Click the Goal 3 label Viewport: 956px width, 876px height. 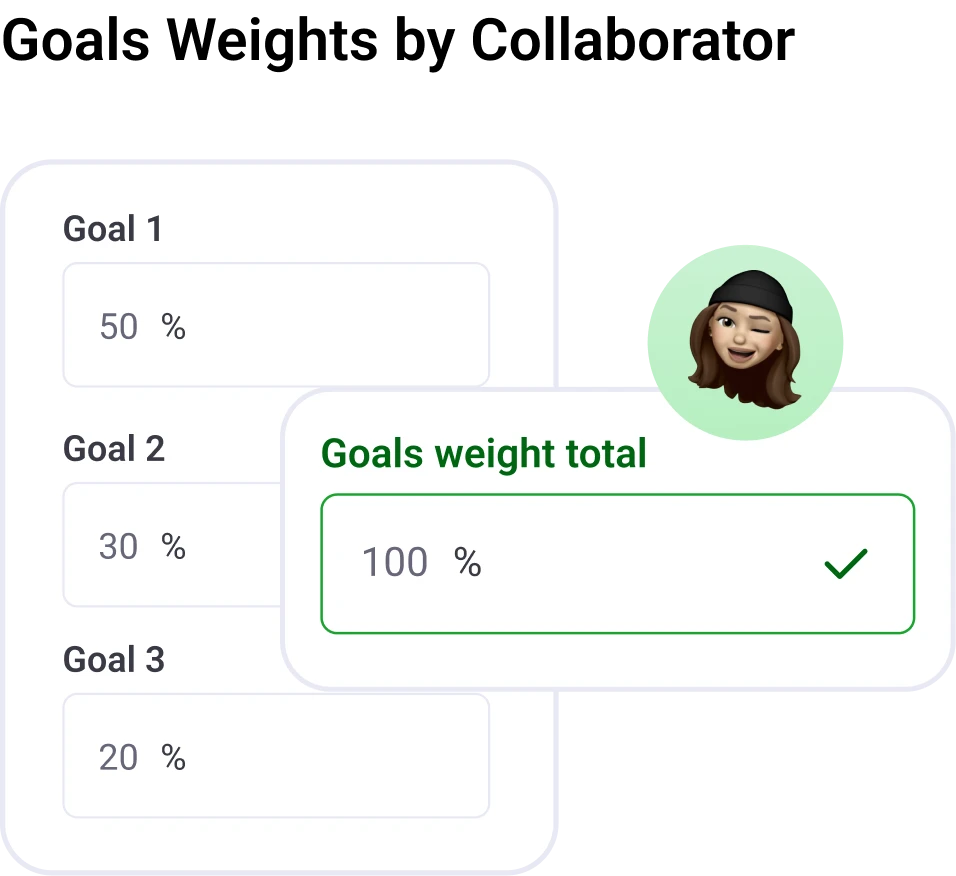point(113,660)
